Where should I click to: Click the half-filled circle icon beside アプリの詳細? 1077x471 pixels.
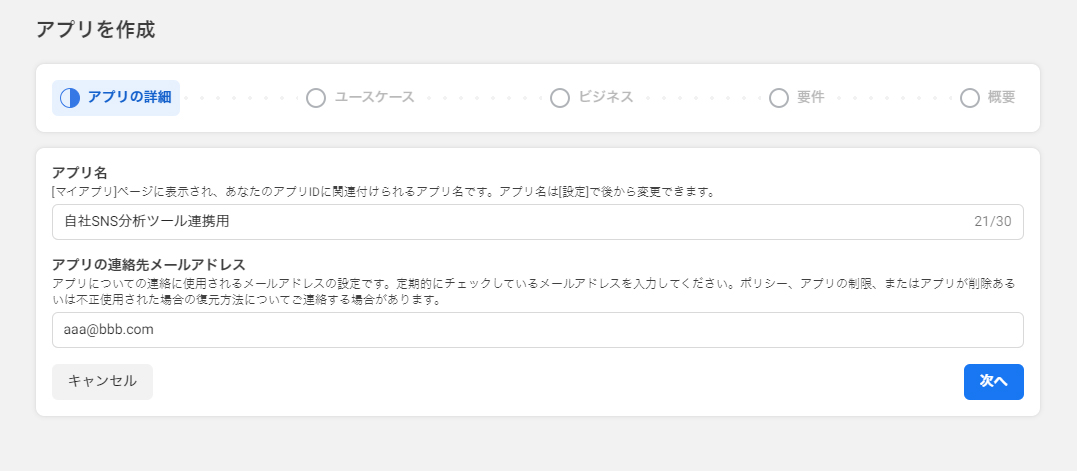(x=70, y=98)
